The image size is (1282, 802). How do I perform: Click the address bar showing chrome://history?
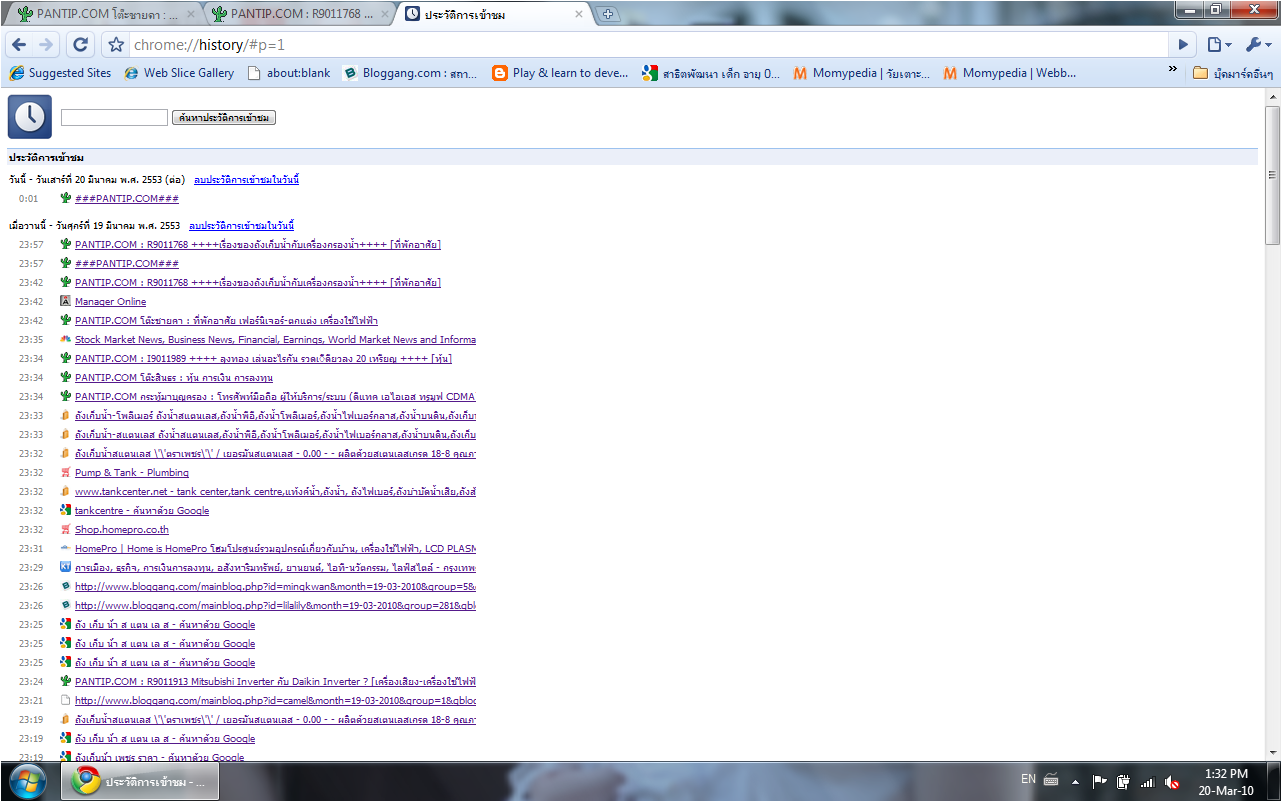pyautogui.click(x=648, y=45)
